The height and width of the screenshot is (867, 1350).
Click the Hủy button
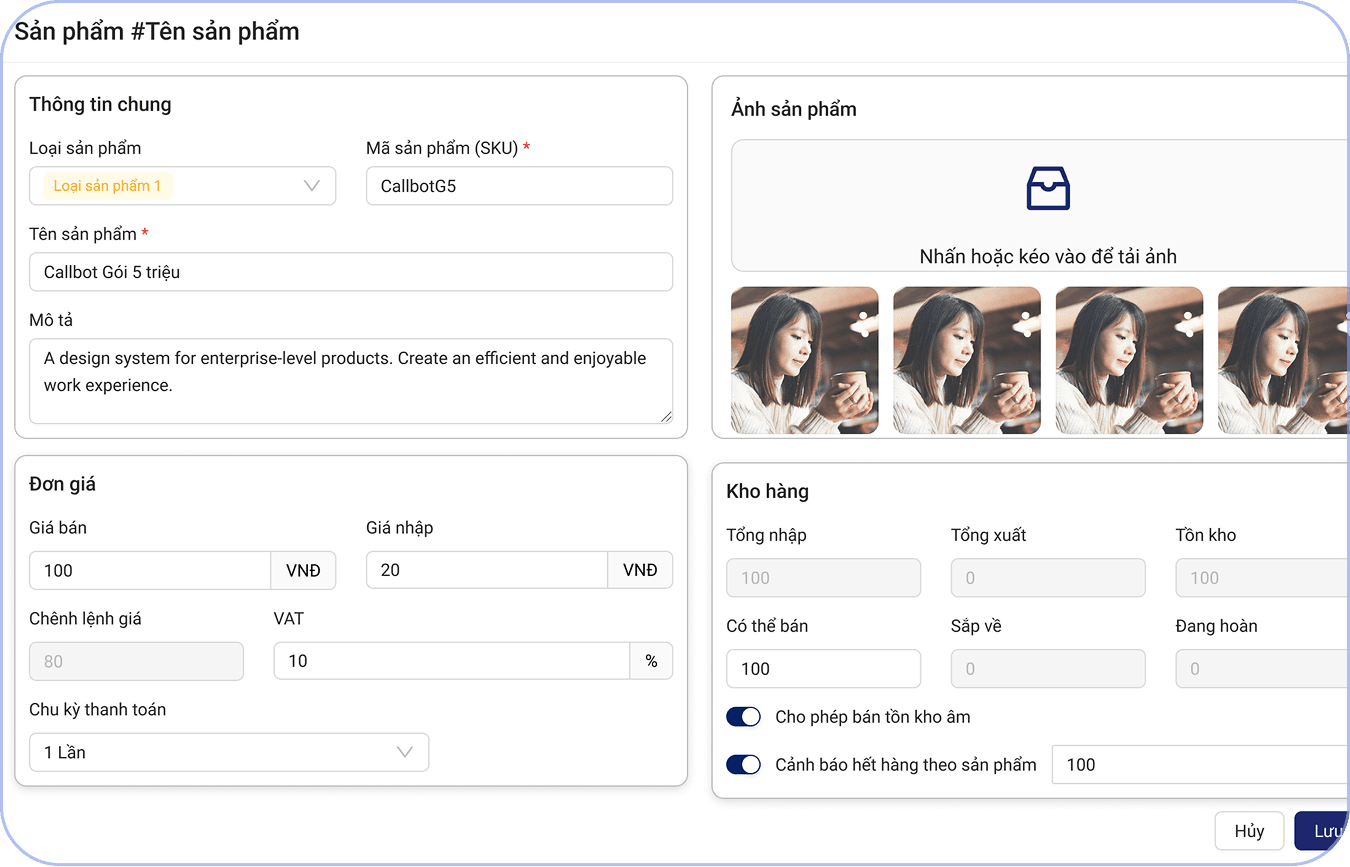[1249, 831]
